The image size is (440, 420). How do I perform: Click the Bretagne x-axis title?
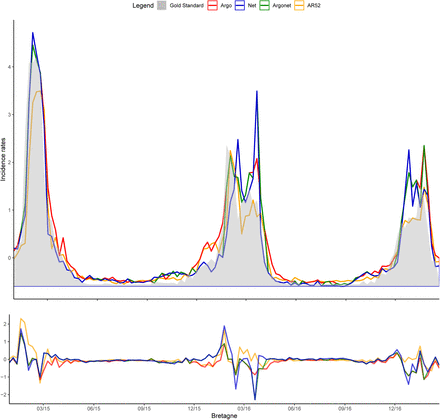click(224, 416)
